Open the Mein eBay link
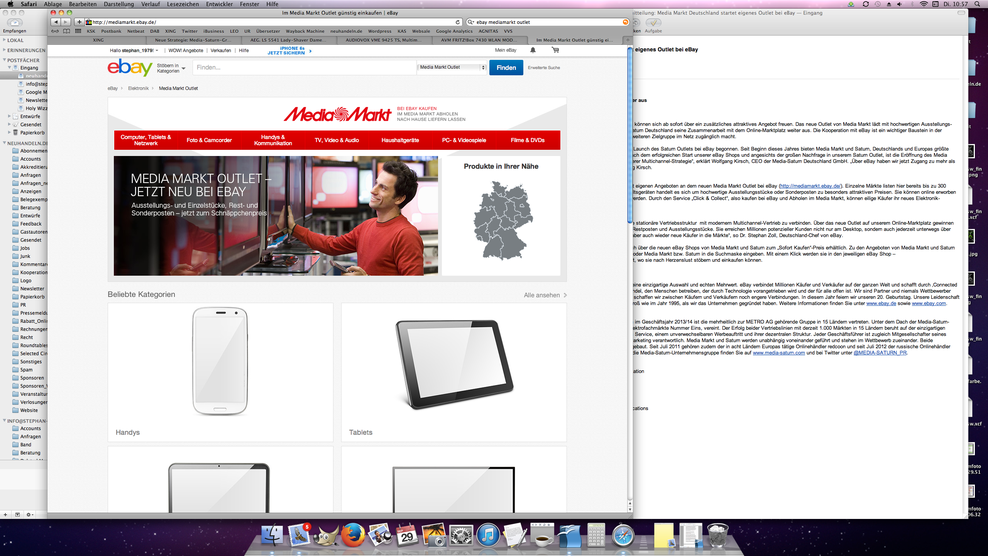The height and width of the screenshot is (556, 988). point(505,50)
